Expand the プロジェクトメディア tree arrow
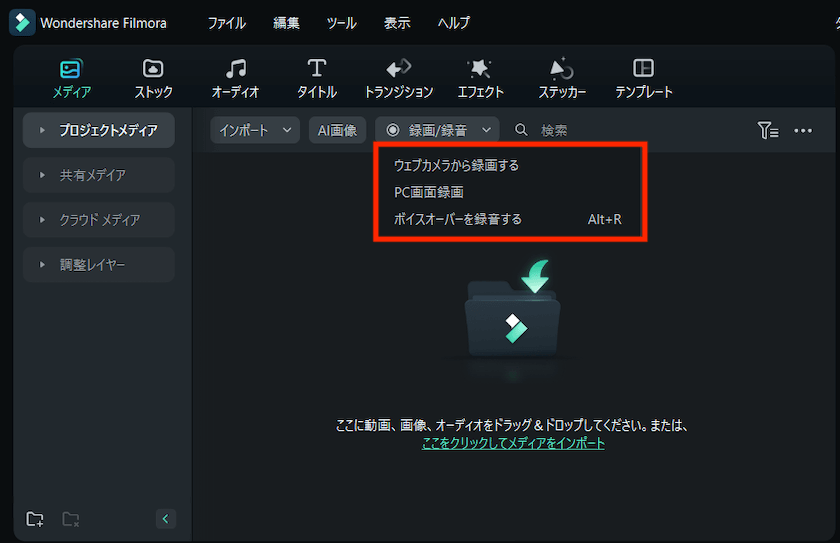 42,130
